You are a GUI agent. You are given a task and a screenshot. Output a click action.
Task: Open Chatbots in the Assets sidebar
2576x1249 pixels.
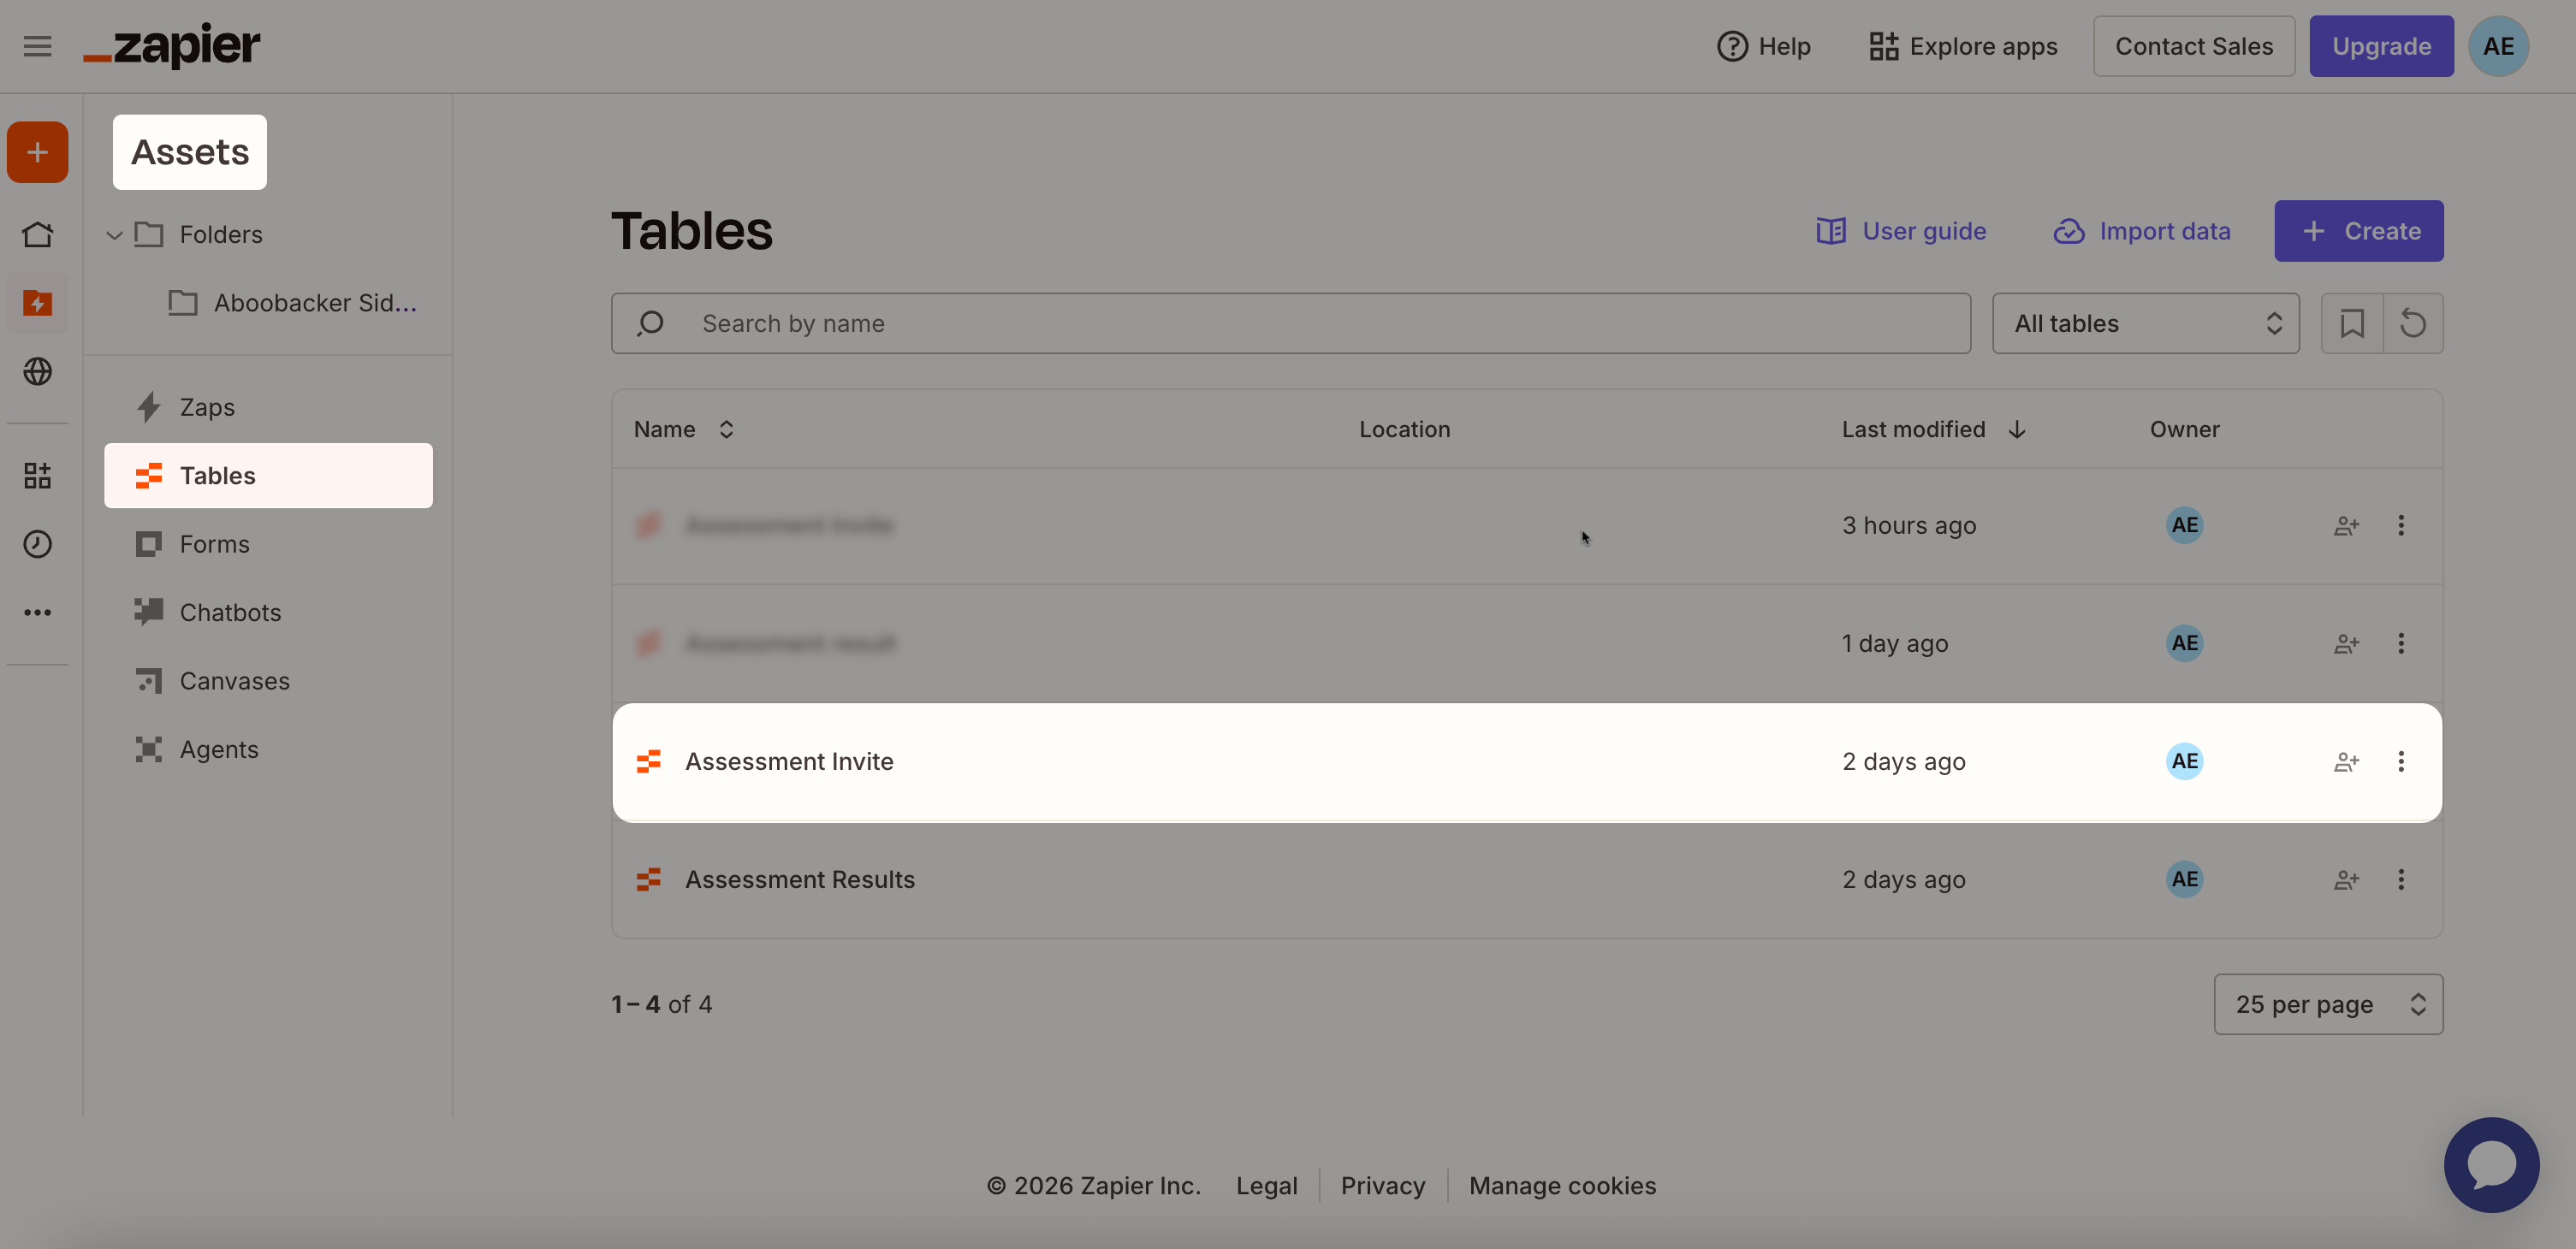click(230, 612)
